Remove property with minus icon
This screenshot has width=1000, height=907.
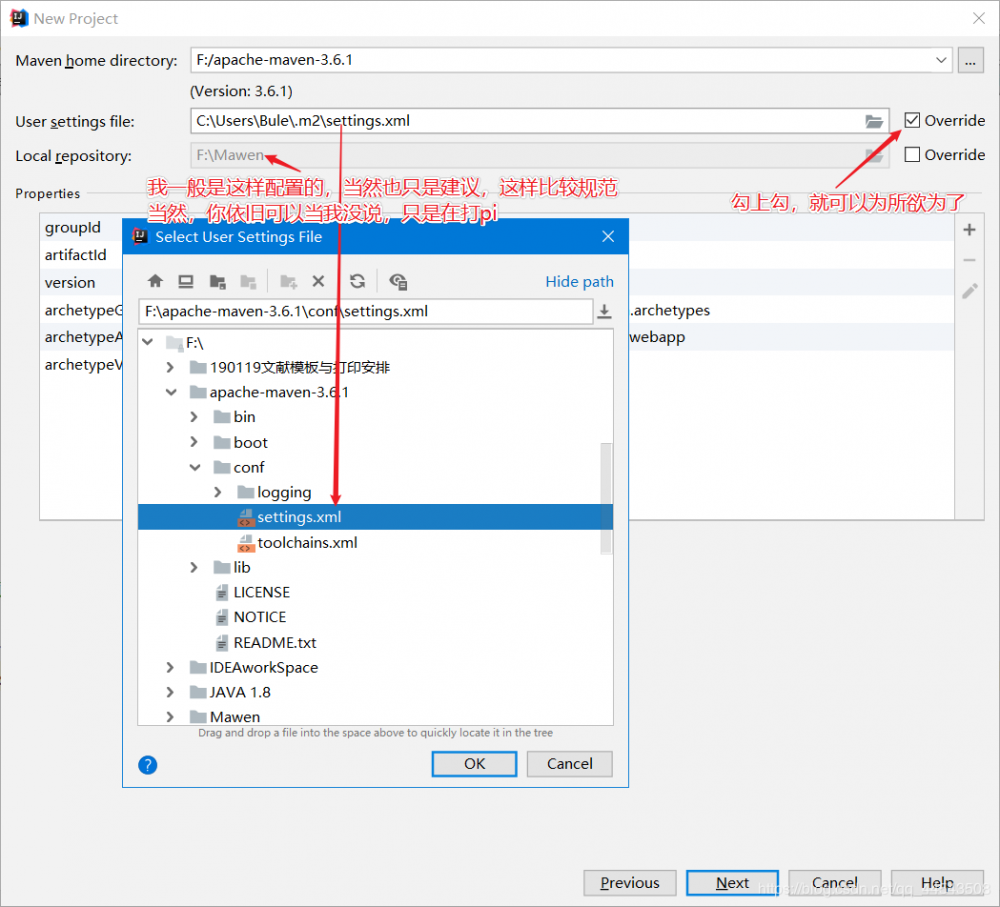point(969,260)
